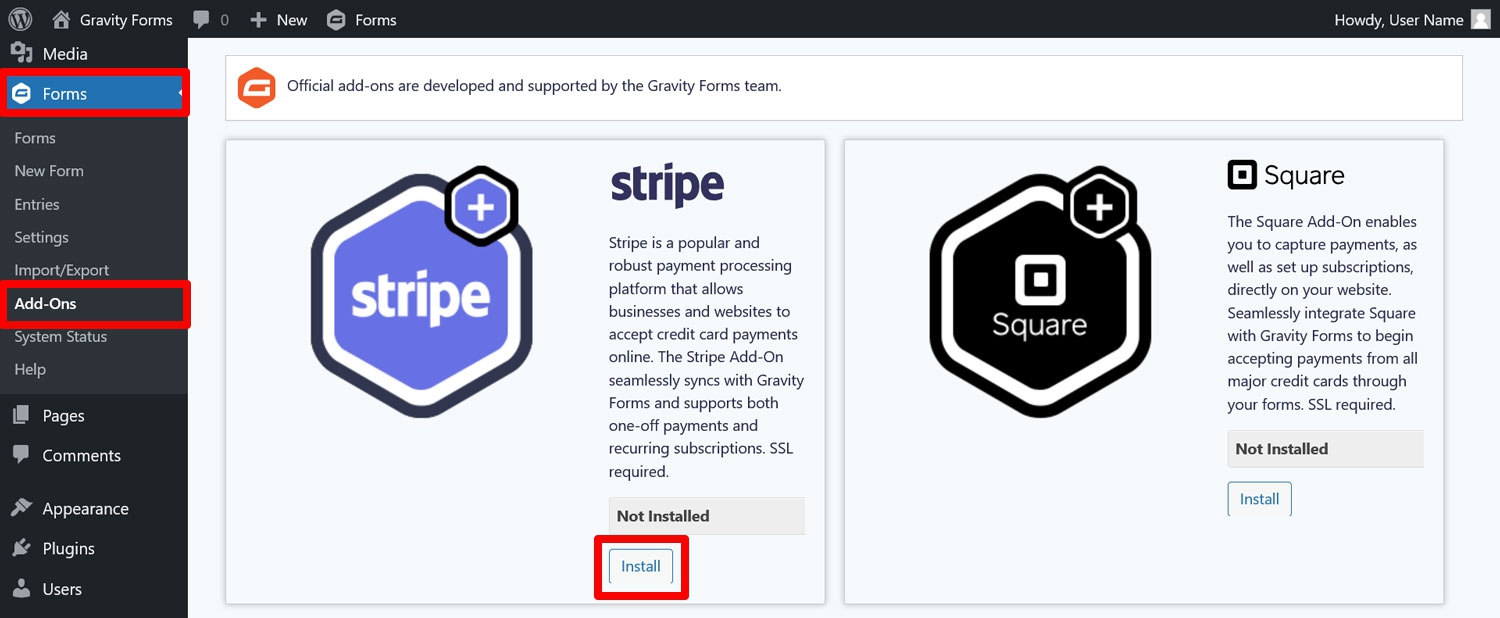Open New Form submenu item
Viewport: 1500px width, 618px height.
pyautogui.click(x=49, y=171)
